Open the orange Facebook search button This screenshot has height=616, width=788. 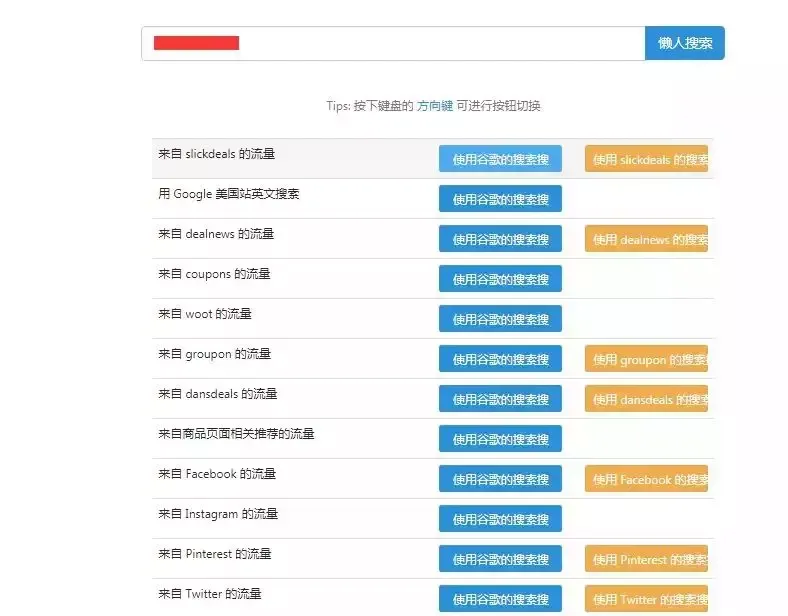tap(646, 479)
